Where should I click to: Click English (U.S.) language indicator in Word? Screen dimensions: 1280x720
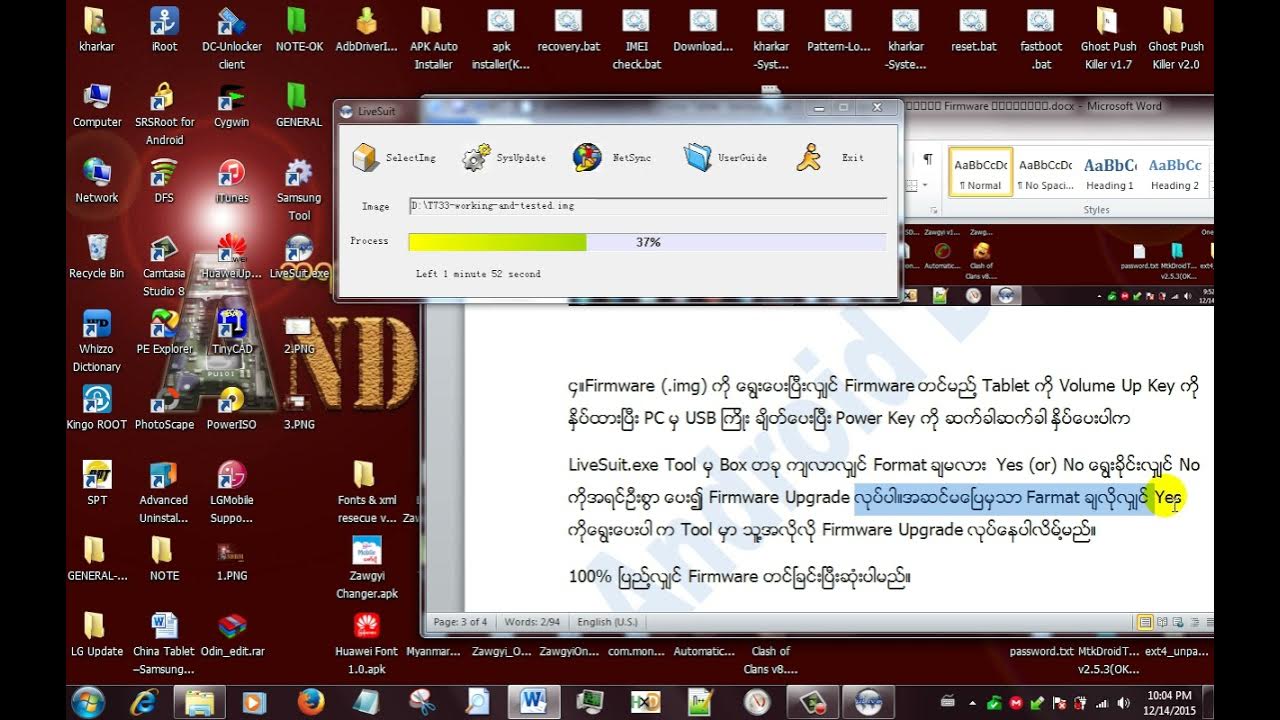(607, 622)
